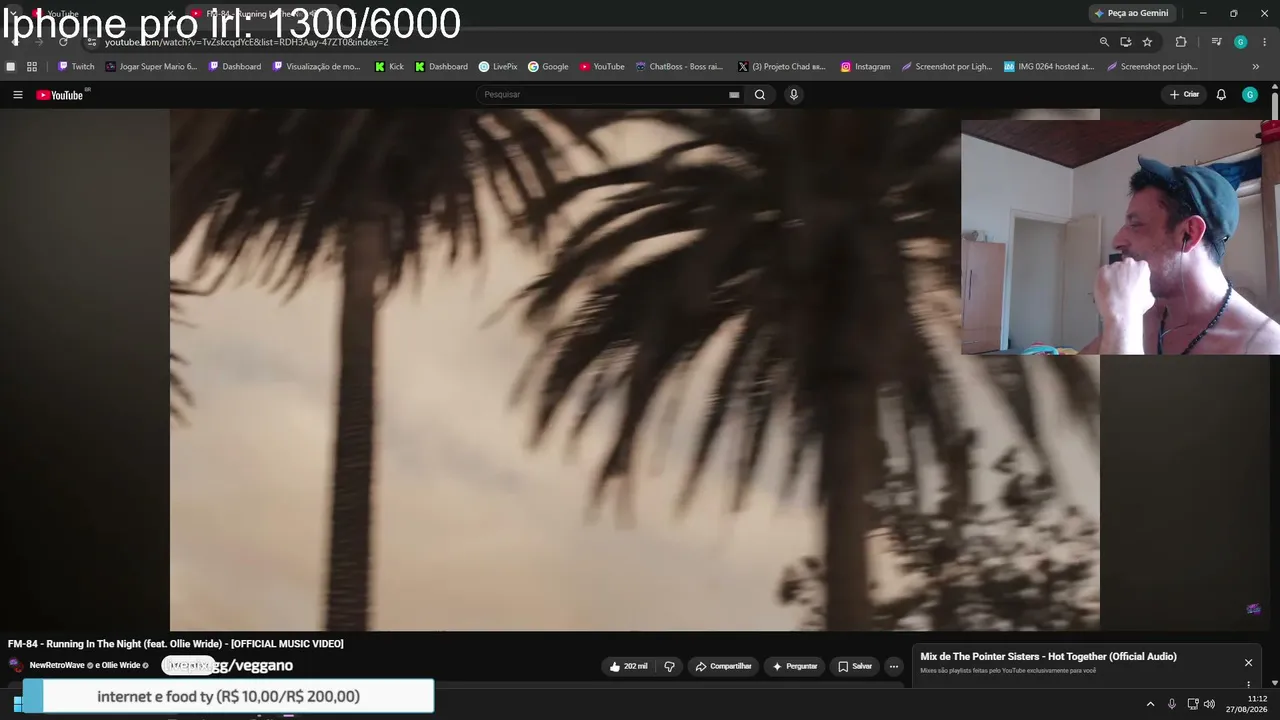1280x720 pixels.
Task: Show hidden bookmarks with the chevron
Action: (x=1256, y=67)
